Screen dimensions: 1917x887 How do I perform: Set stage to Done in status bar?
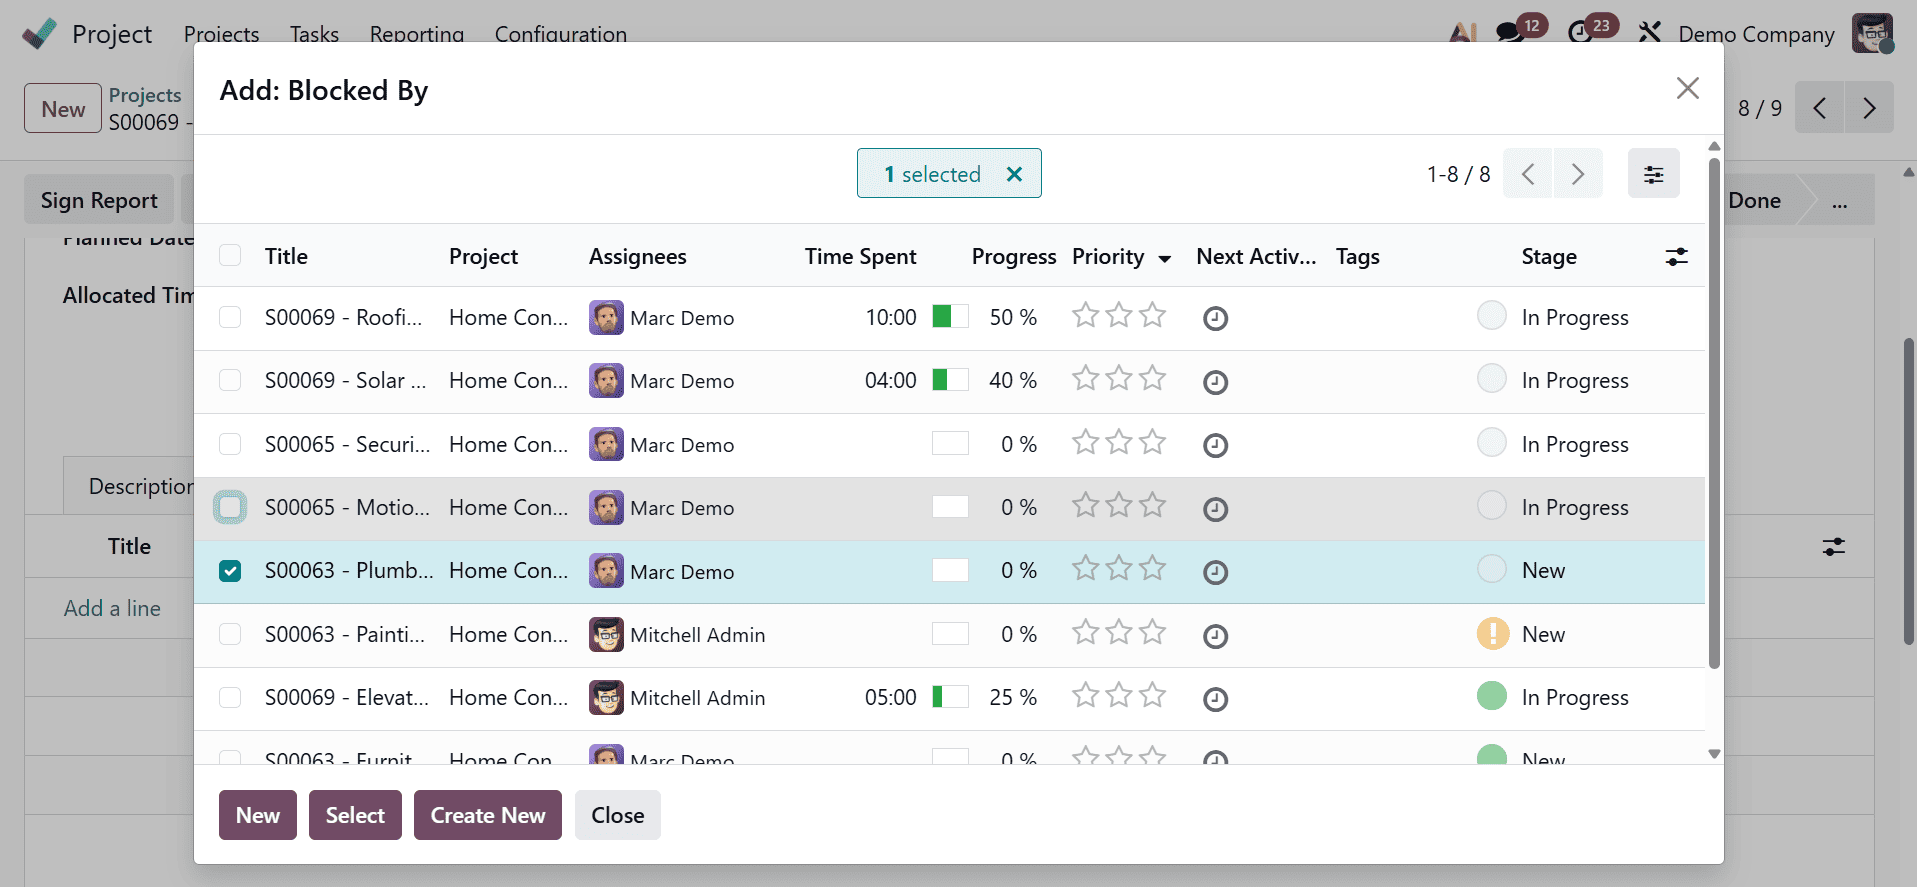pos(1755,200)
